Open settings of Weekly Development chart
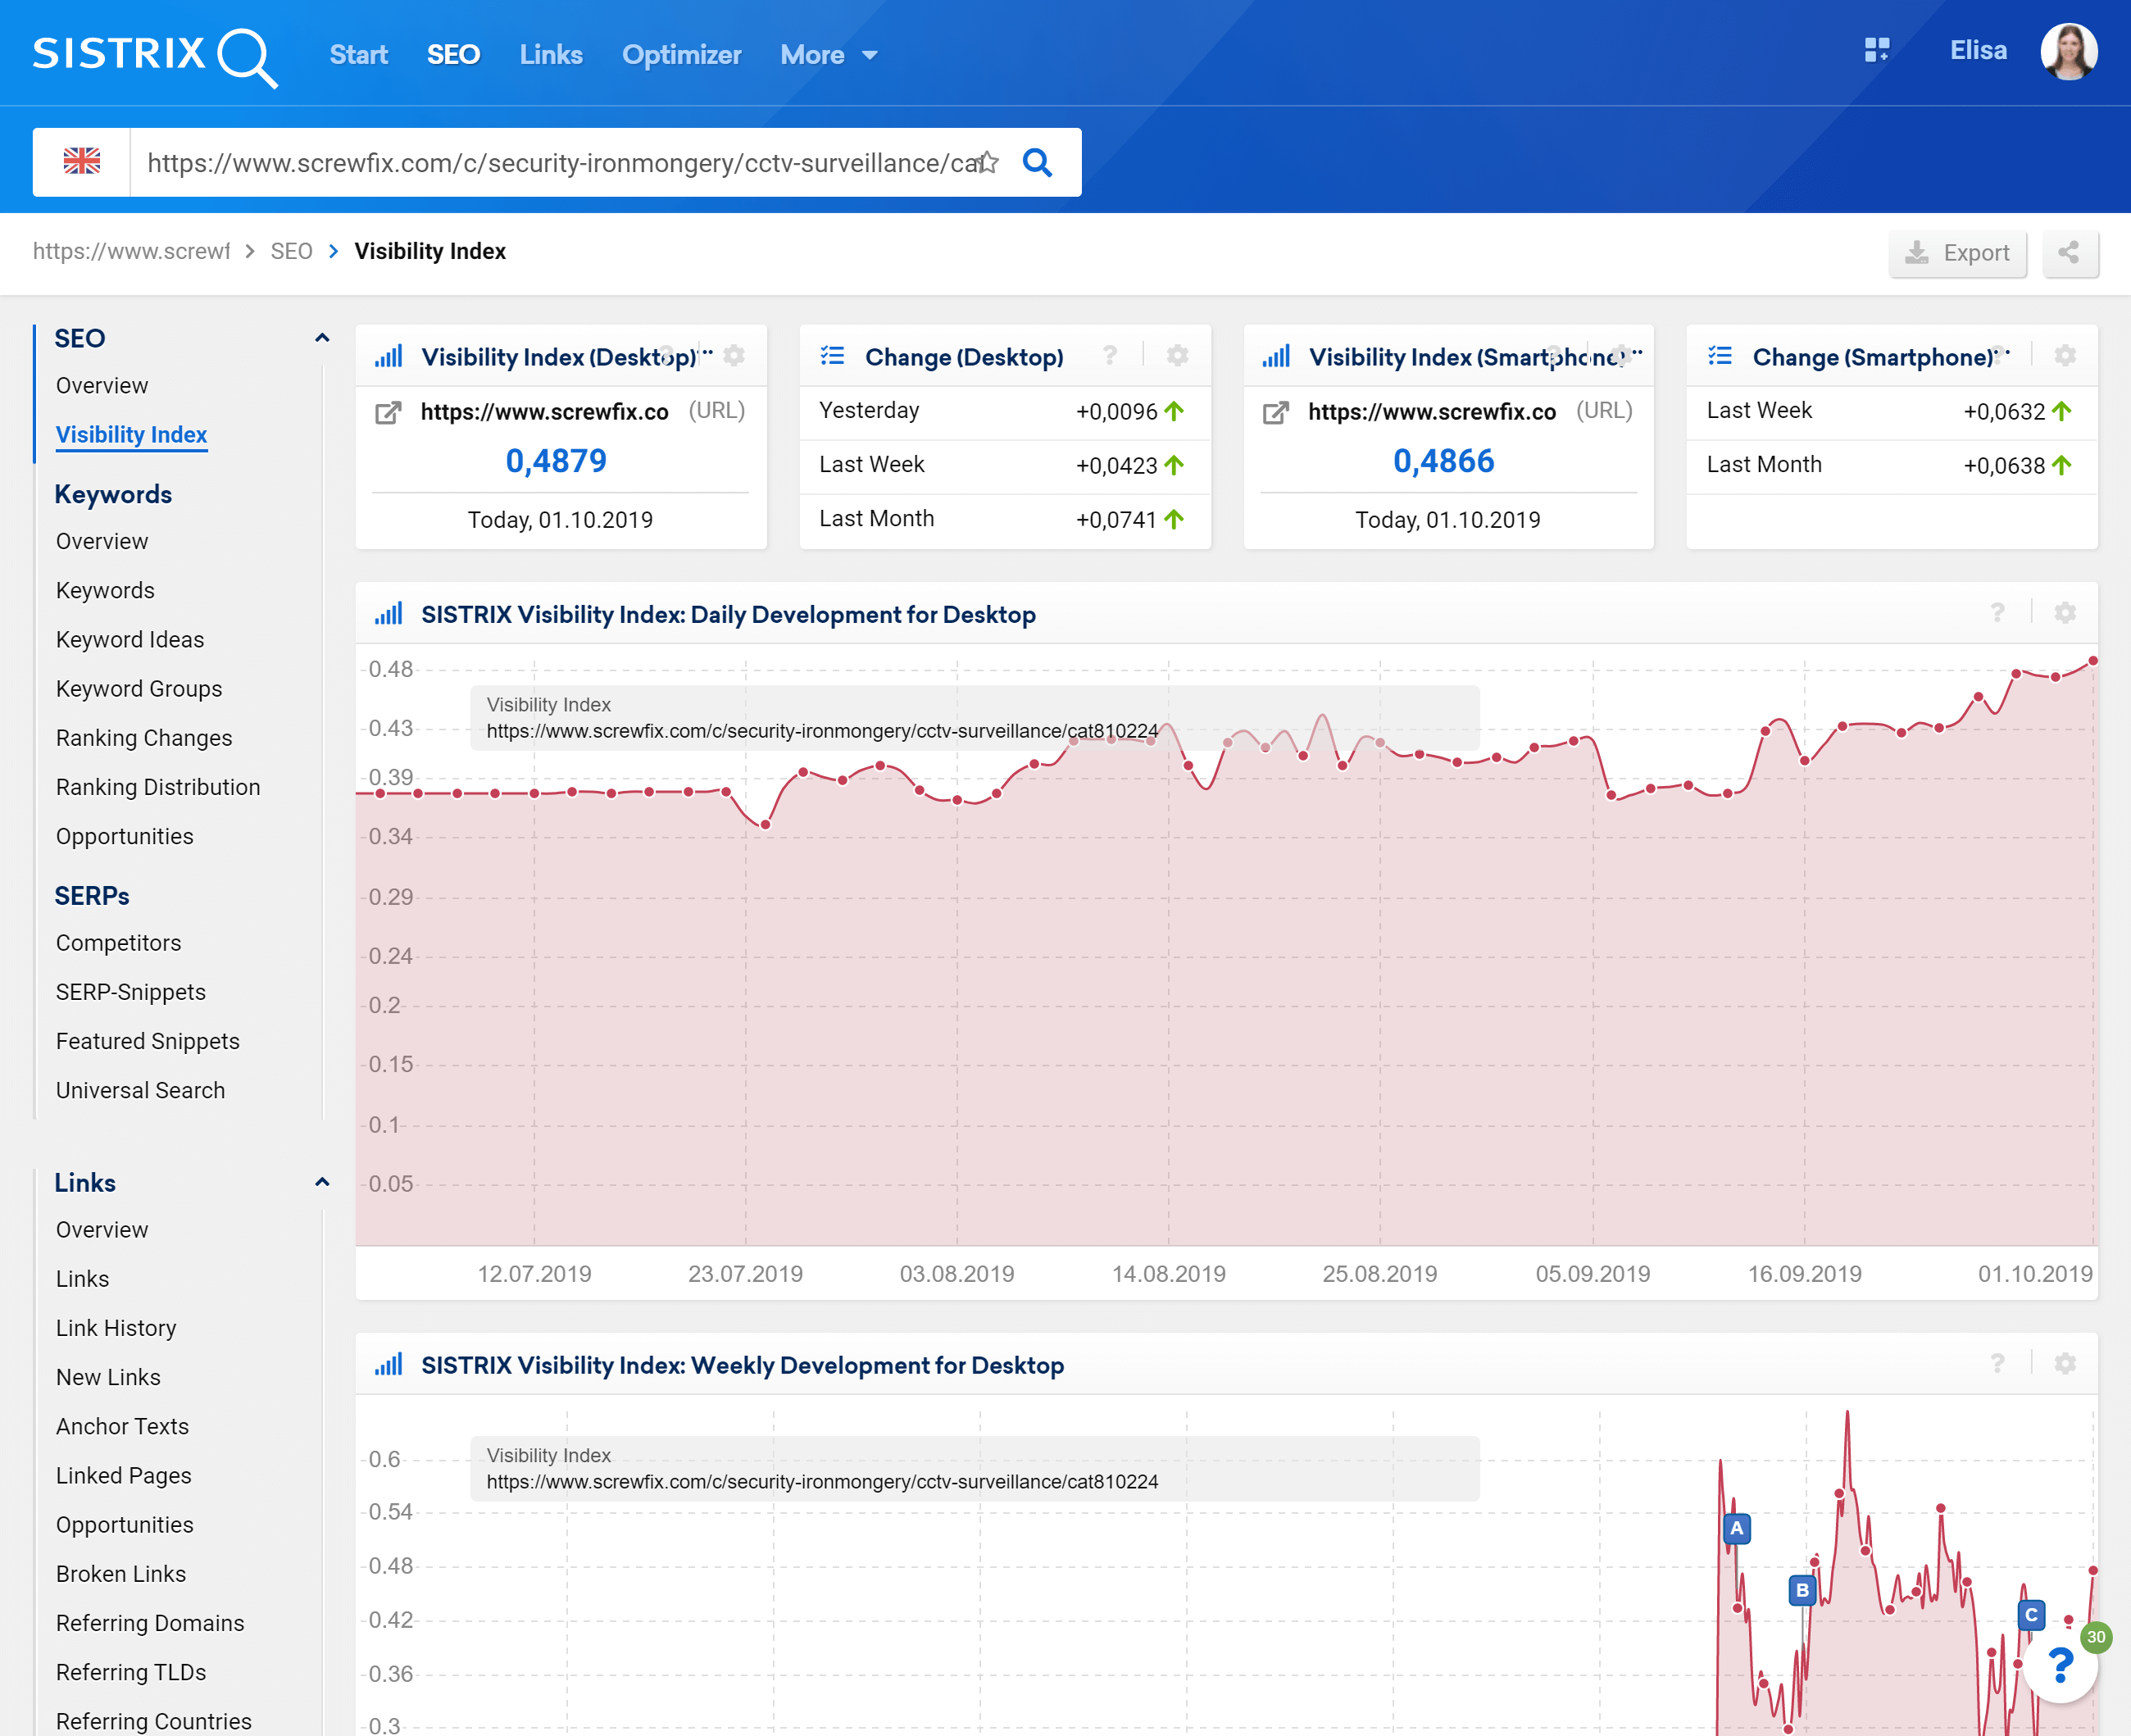Viewport: 2131px width, 1736px height. (2065, 1364)
